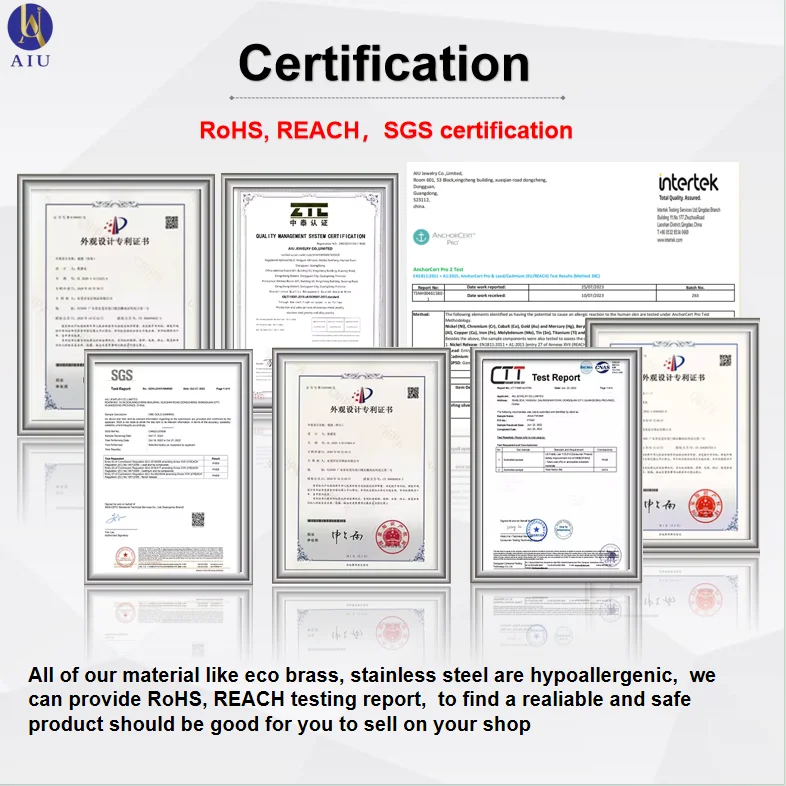Click the SGS logo on the test report

click(x=121, y=375)
